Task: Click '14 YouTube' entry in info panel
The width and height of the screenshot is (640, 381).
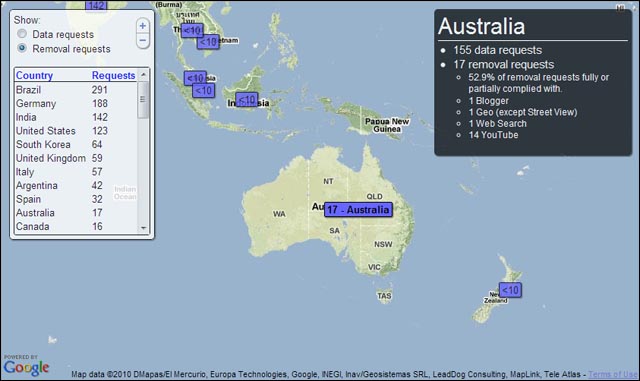Action: click(493, 135)
